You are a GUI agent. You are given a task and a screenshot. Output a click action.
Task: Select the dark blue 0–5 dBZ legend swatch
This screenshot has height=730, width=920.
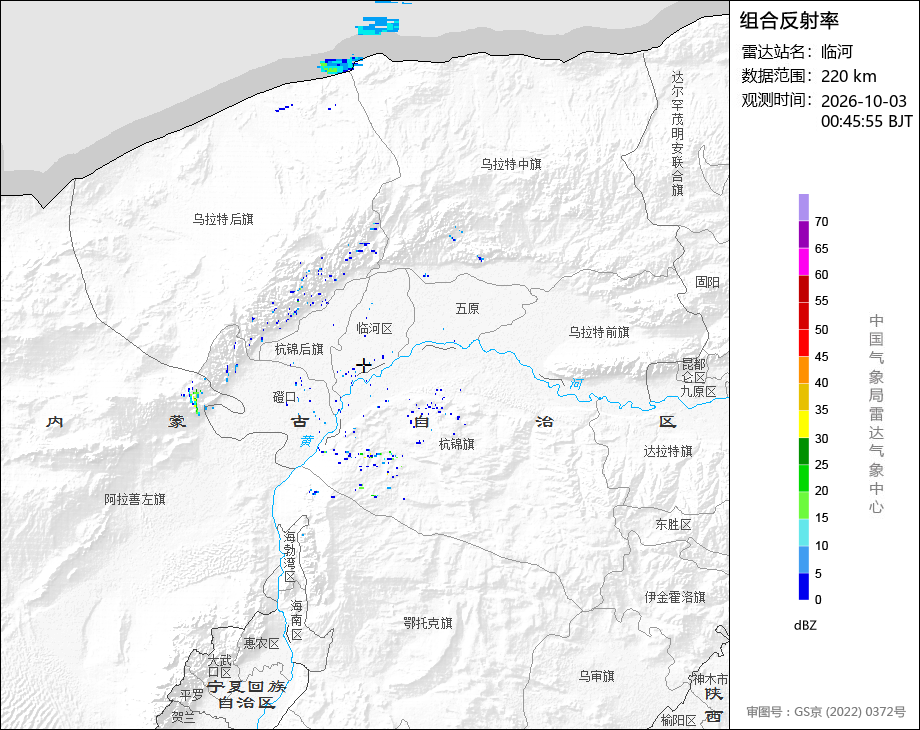point(804,586)
